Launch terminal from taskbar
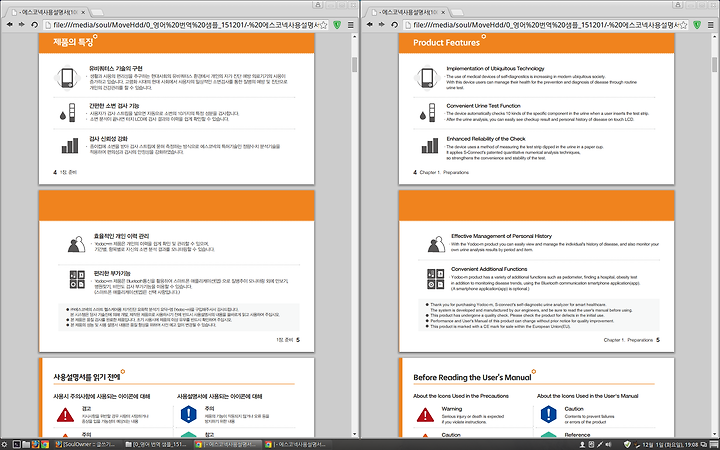The image size is (720, 450). click(17, 444)
